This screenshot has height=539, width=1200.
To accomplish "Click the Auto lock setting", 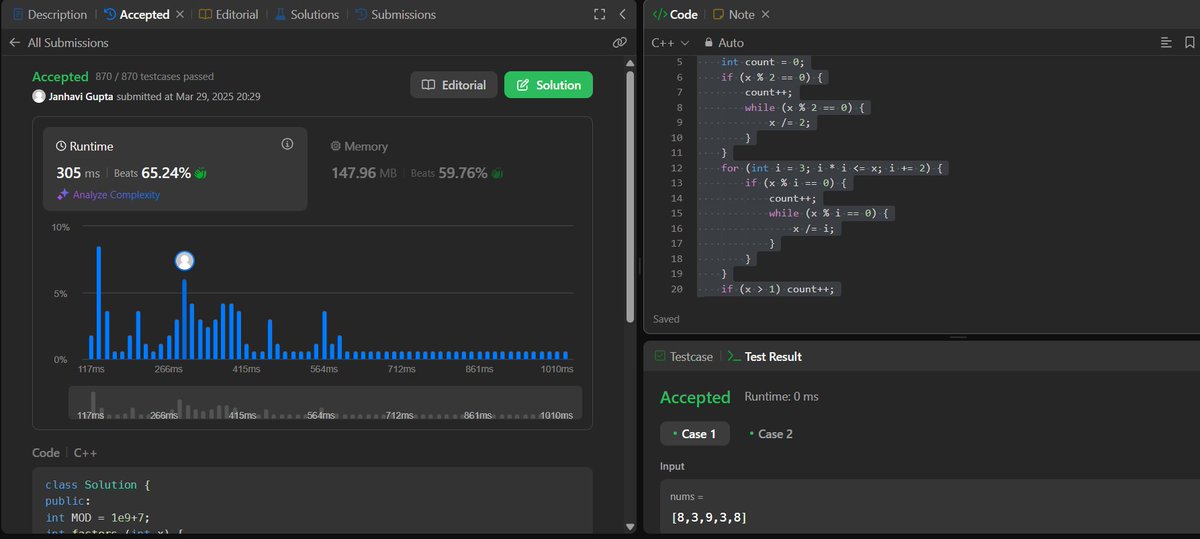I will click(724, 43).
